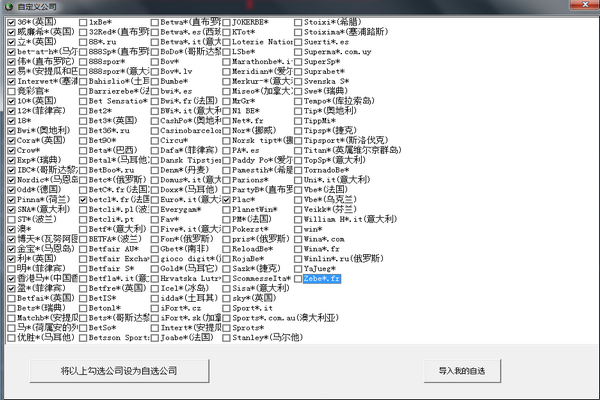
Task: Uncheck the Odd*(德国) checkbox
Action: [11, 190]
